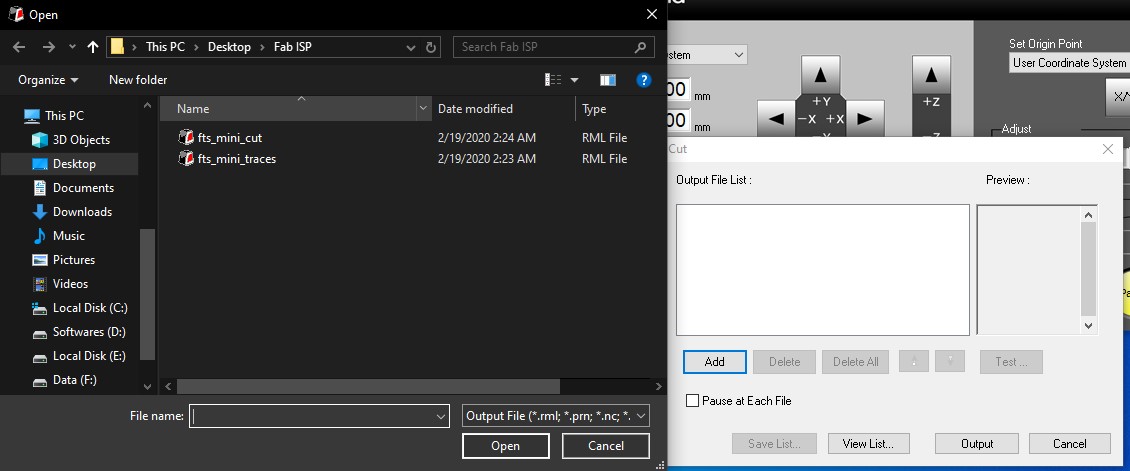Screen dimensions: 1130x471
Task: Click navigation pane scroll down arrow
Action: tap(148, 386)
